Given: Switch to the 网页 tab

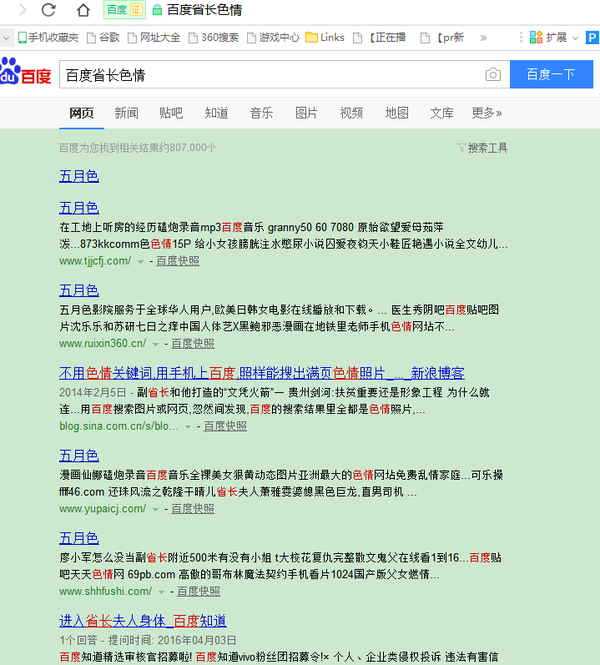Looking at the screenshot, I should tap(81, 113).
